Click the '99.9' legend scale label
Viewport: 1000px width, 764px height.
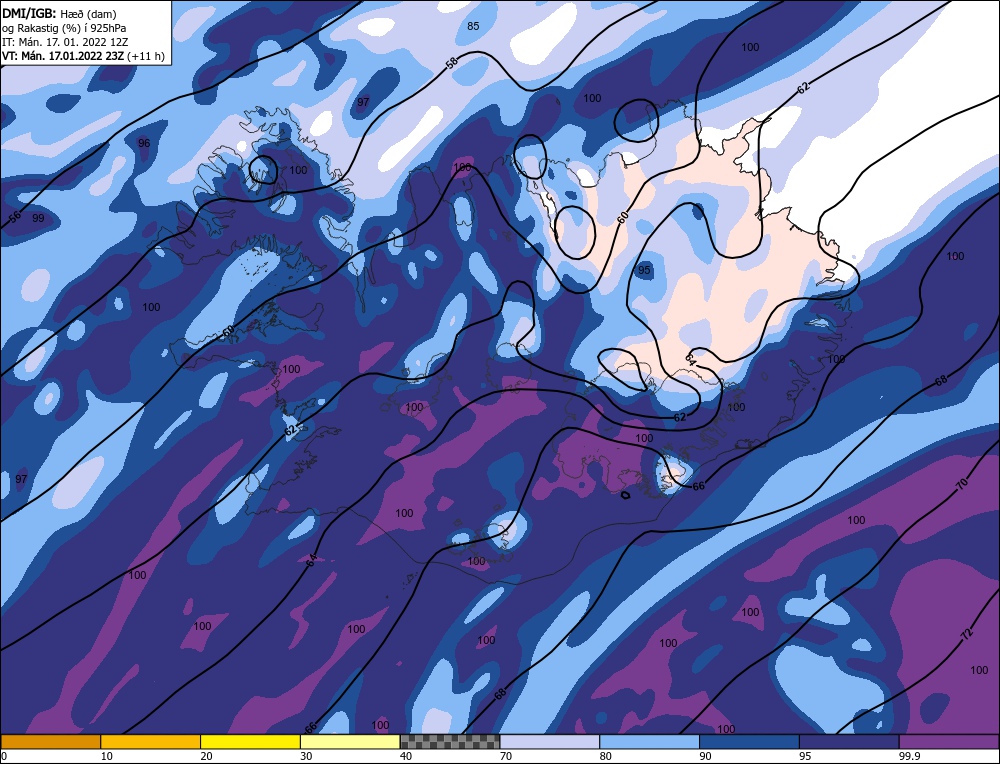[x=910, y=756]
